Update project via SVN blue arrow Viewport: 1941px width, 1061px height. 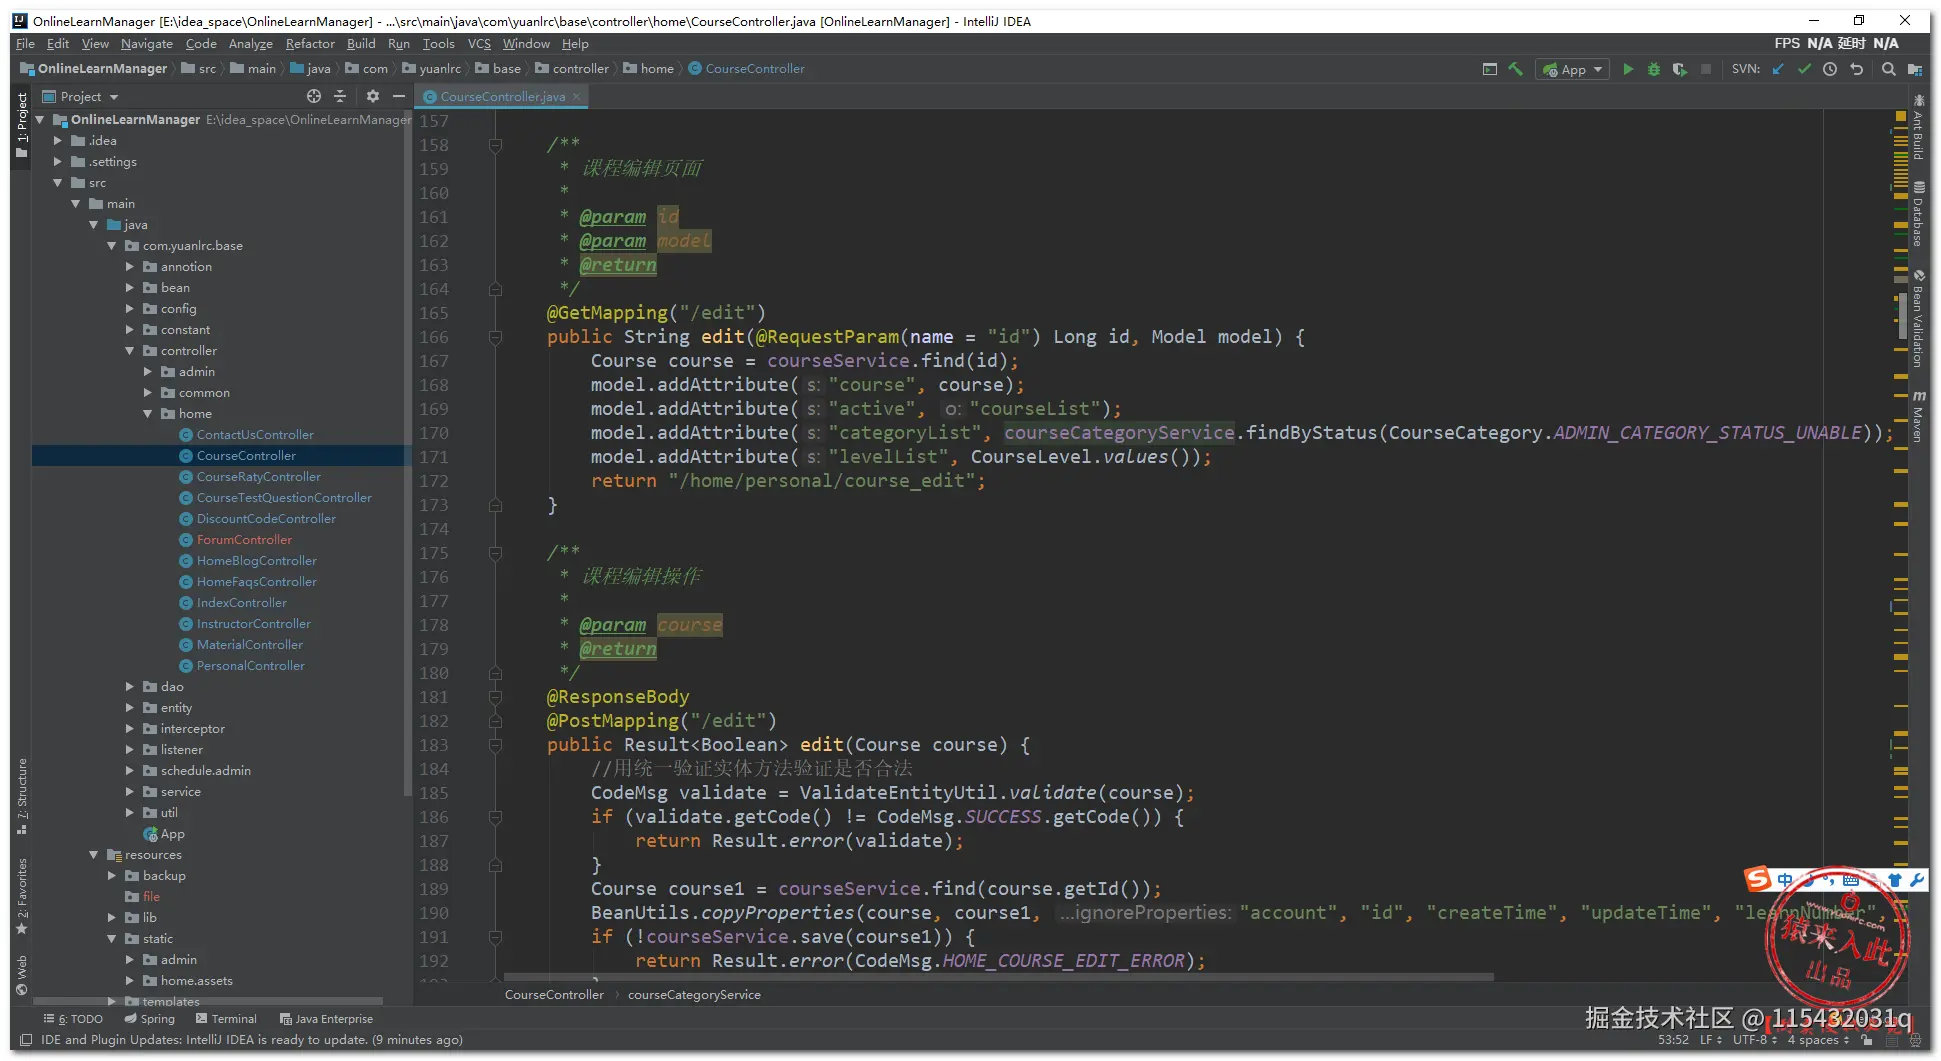[x=1778, y=69]
